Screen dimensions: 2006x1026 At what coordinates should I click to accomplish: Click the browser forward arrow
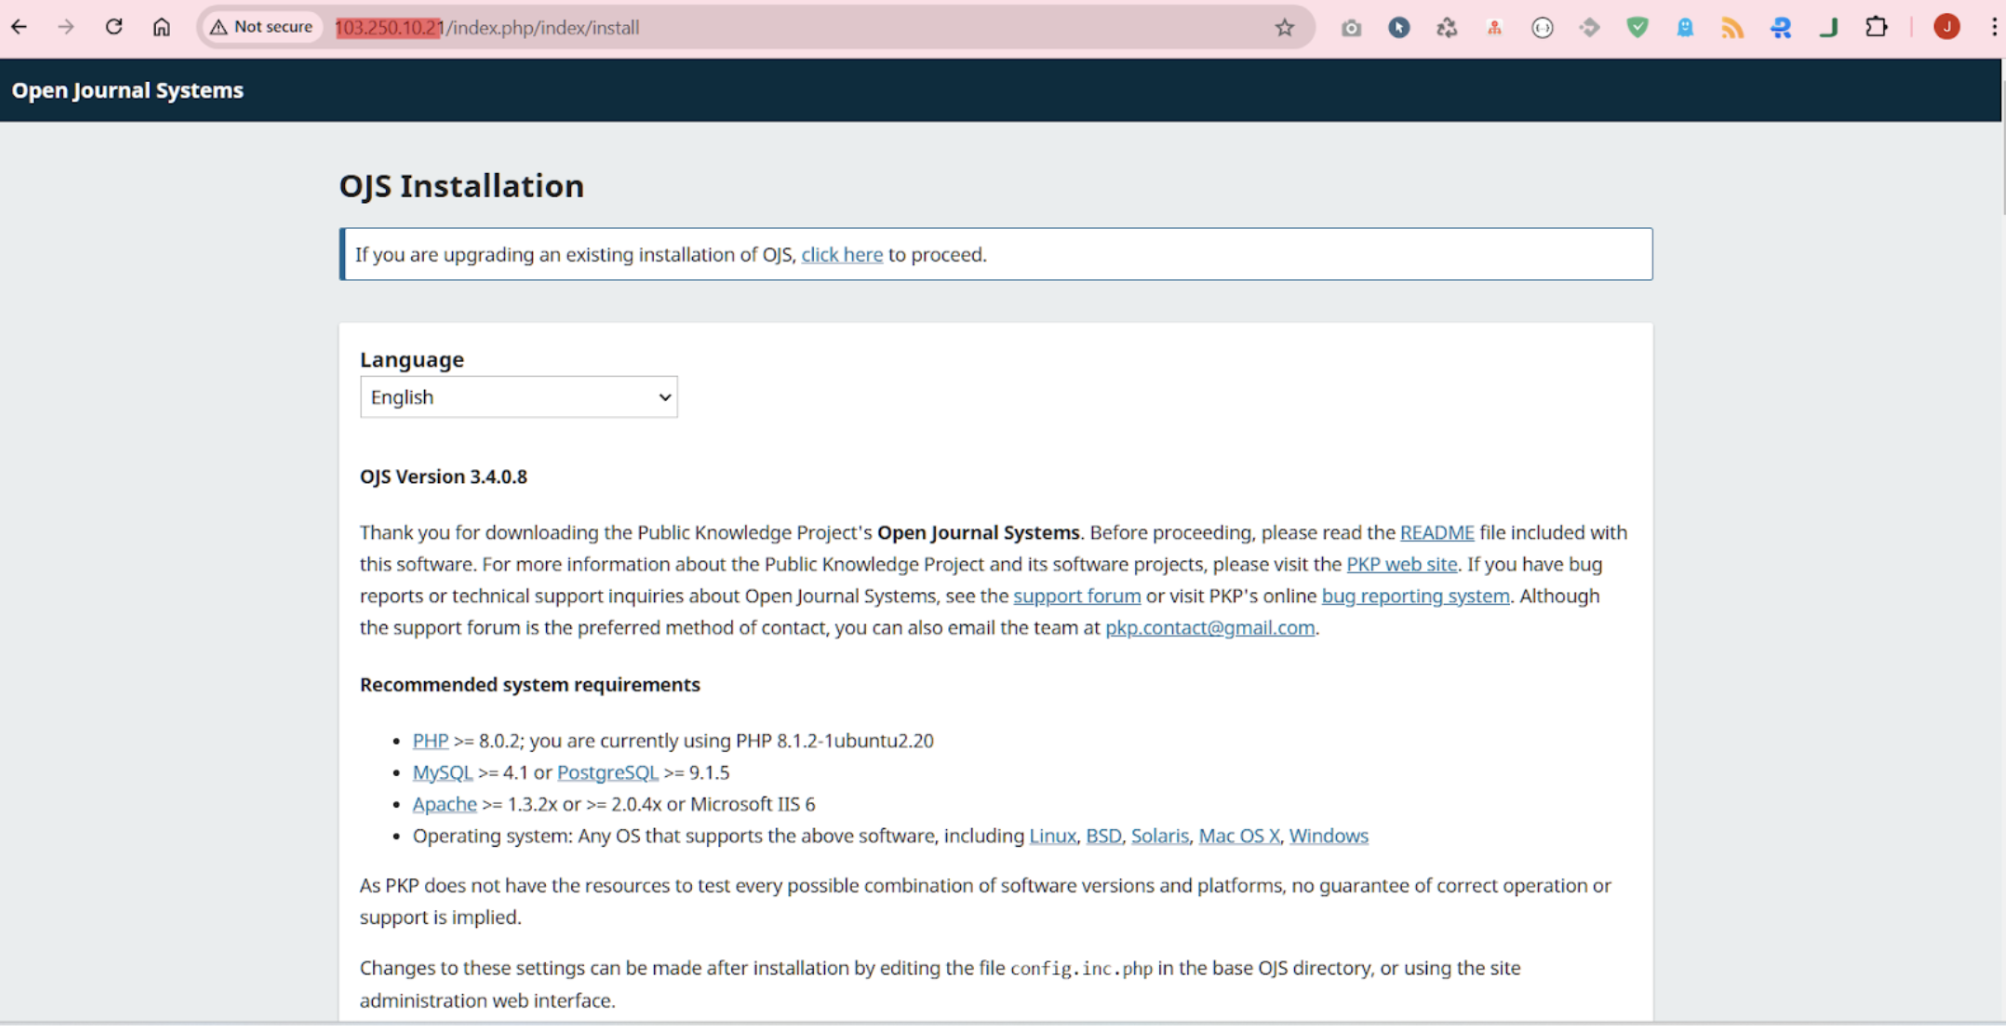66,27
